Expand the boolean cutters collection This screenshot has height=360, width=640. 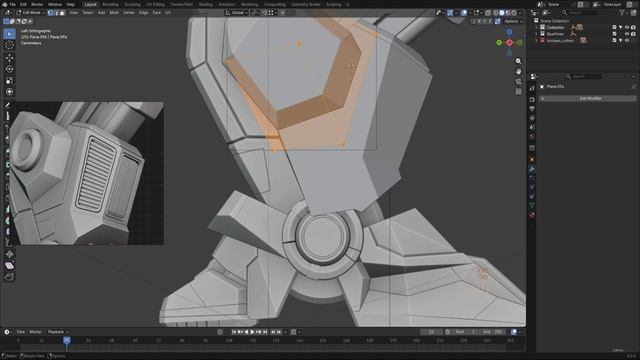[536, 40]
